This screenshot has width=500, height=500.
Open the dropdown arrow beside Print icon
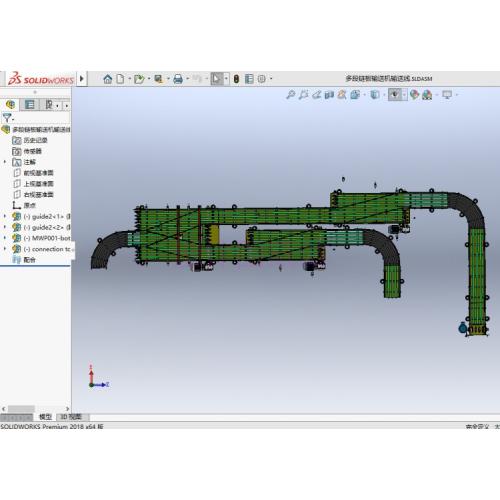pyautogui.click(x=188, y=79)
